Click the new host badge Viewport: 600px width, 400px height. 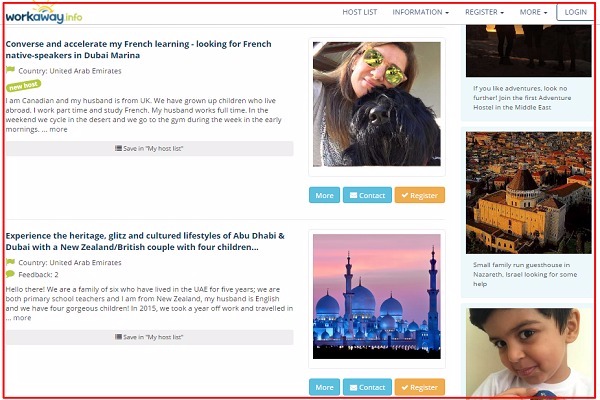click(23, 85)
